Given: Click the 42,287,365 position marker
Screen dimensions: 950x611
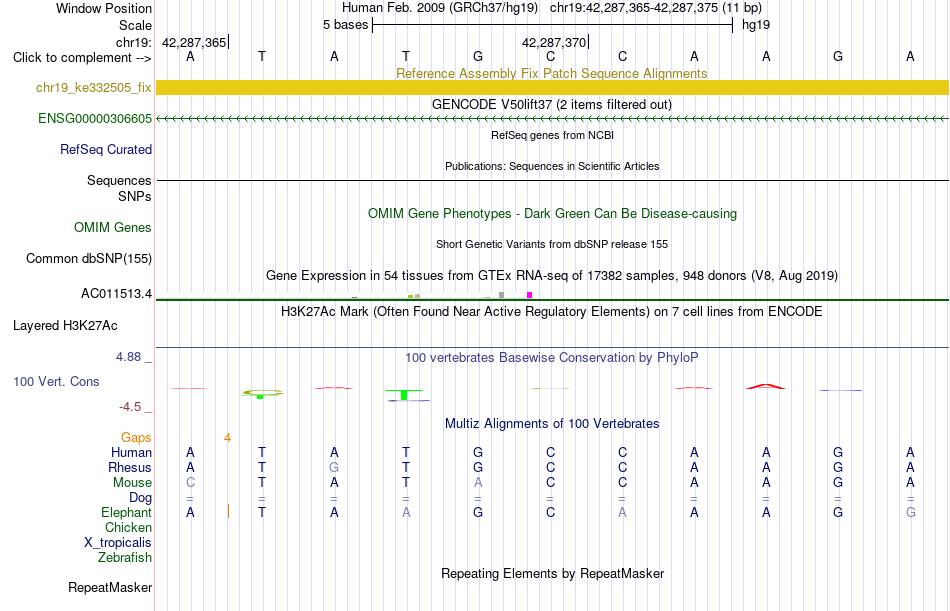Looking at the screenshot, I should [194, 42].
